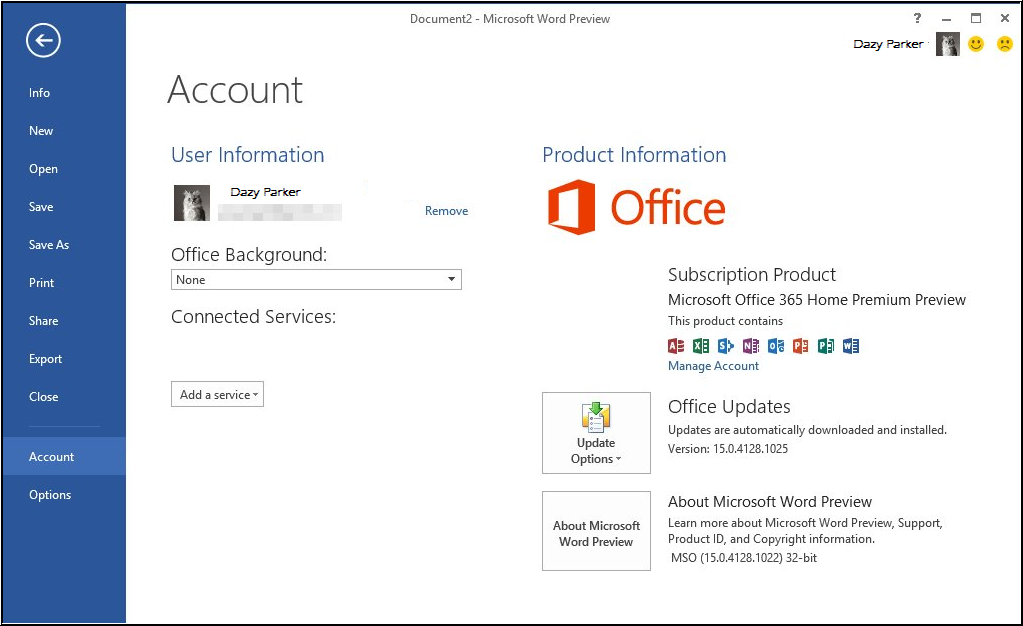Click the Outlook product icon
The height and width of the screenshot is (626, 1023).
pos(776,345)
